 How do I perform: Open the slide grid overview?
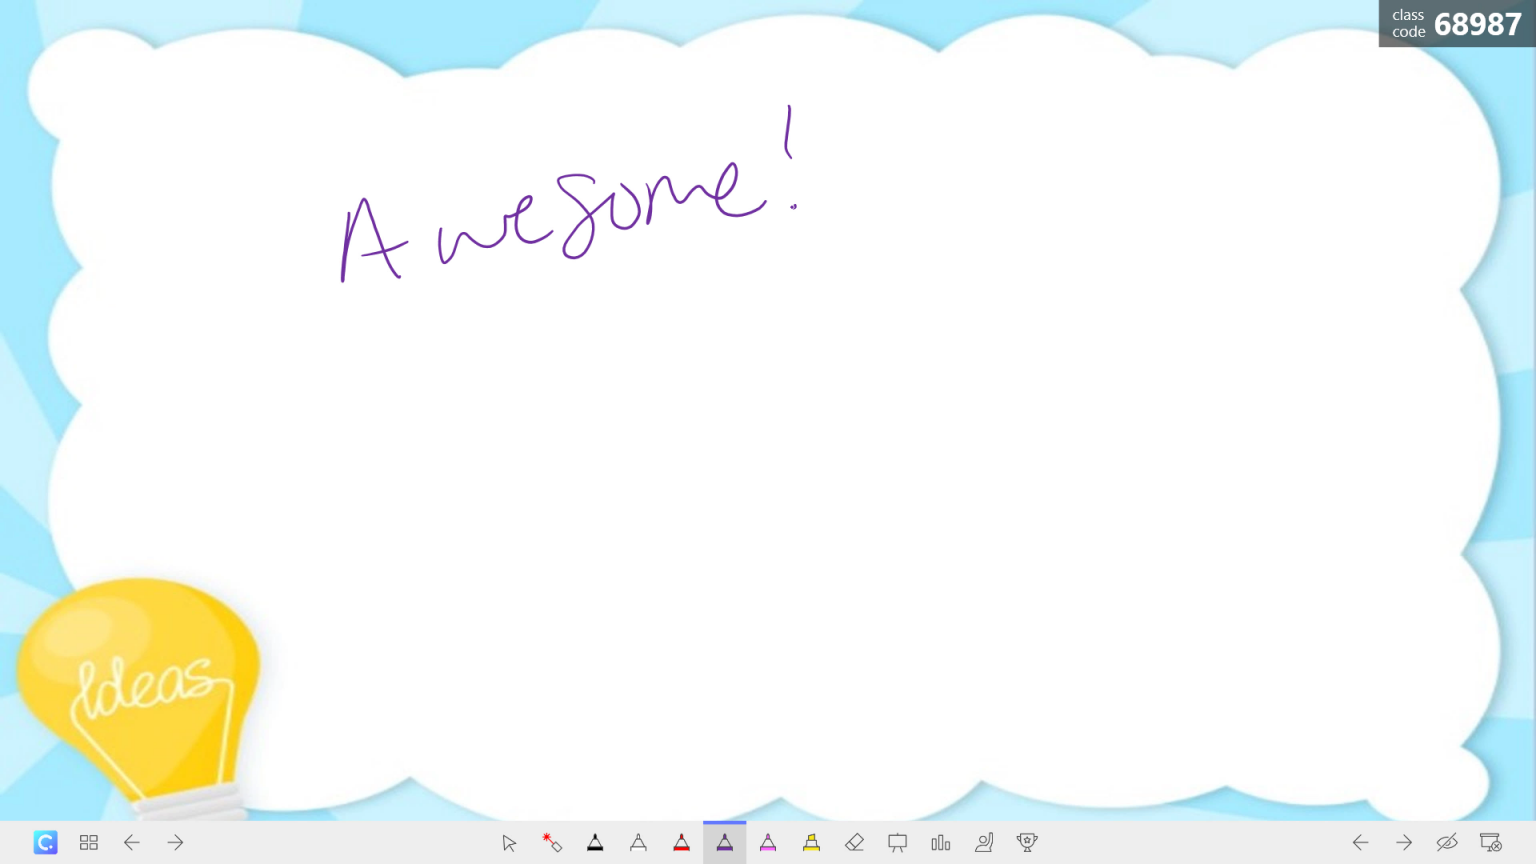coord(89,843)
